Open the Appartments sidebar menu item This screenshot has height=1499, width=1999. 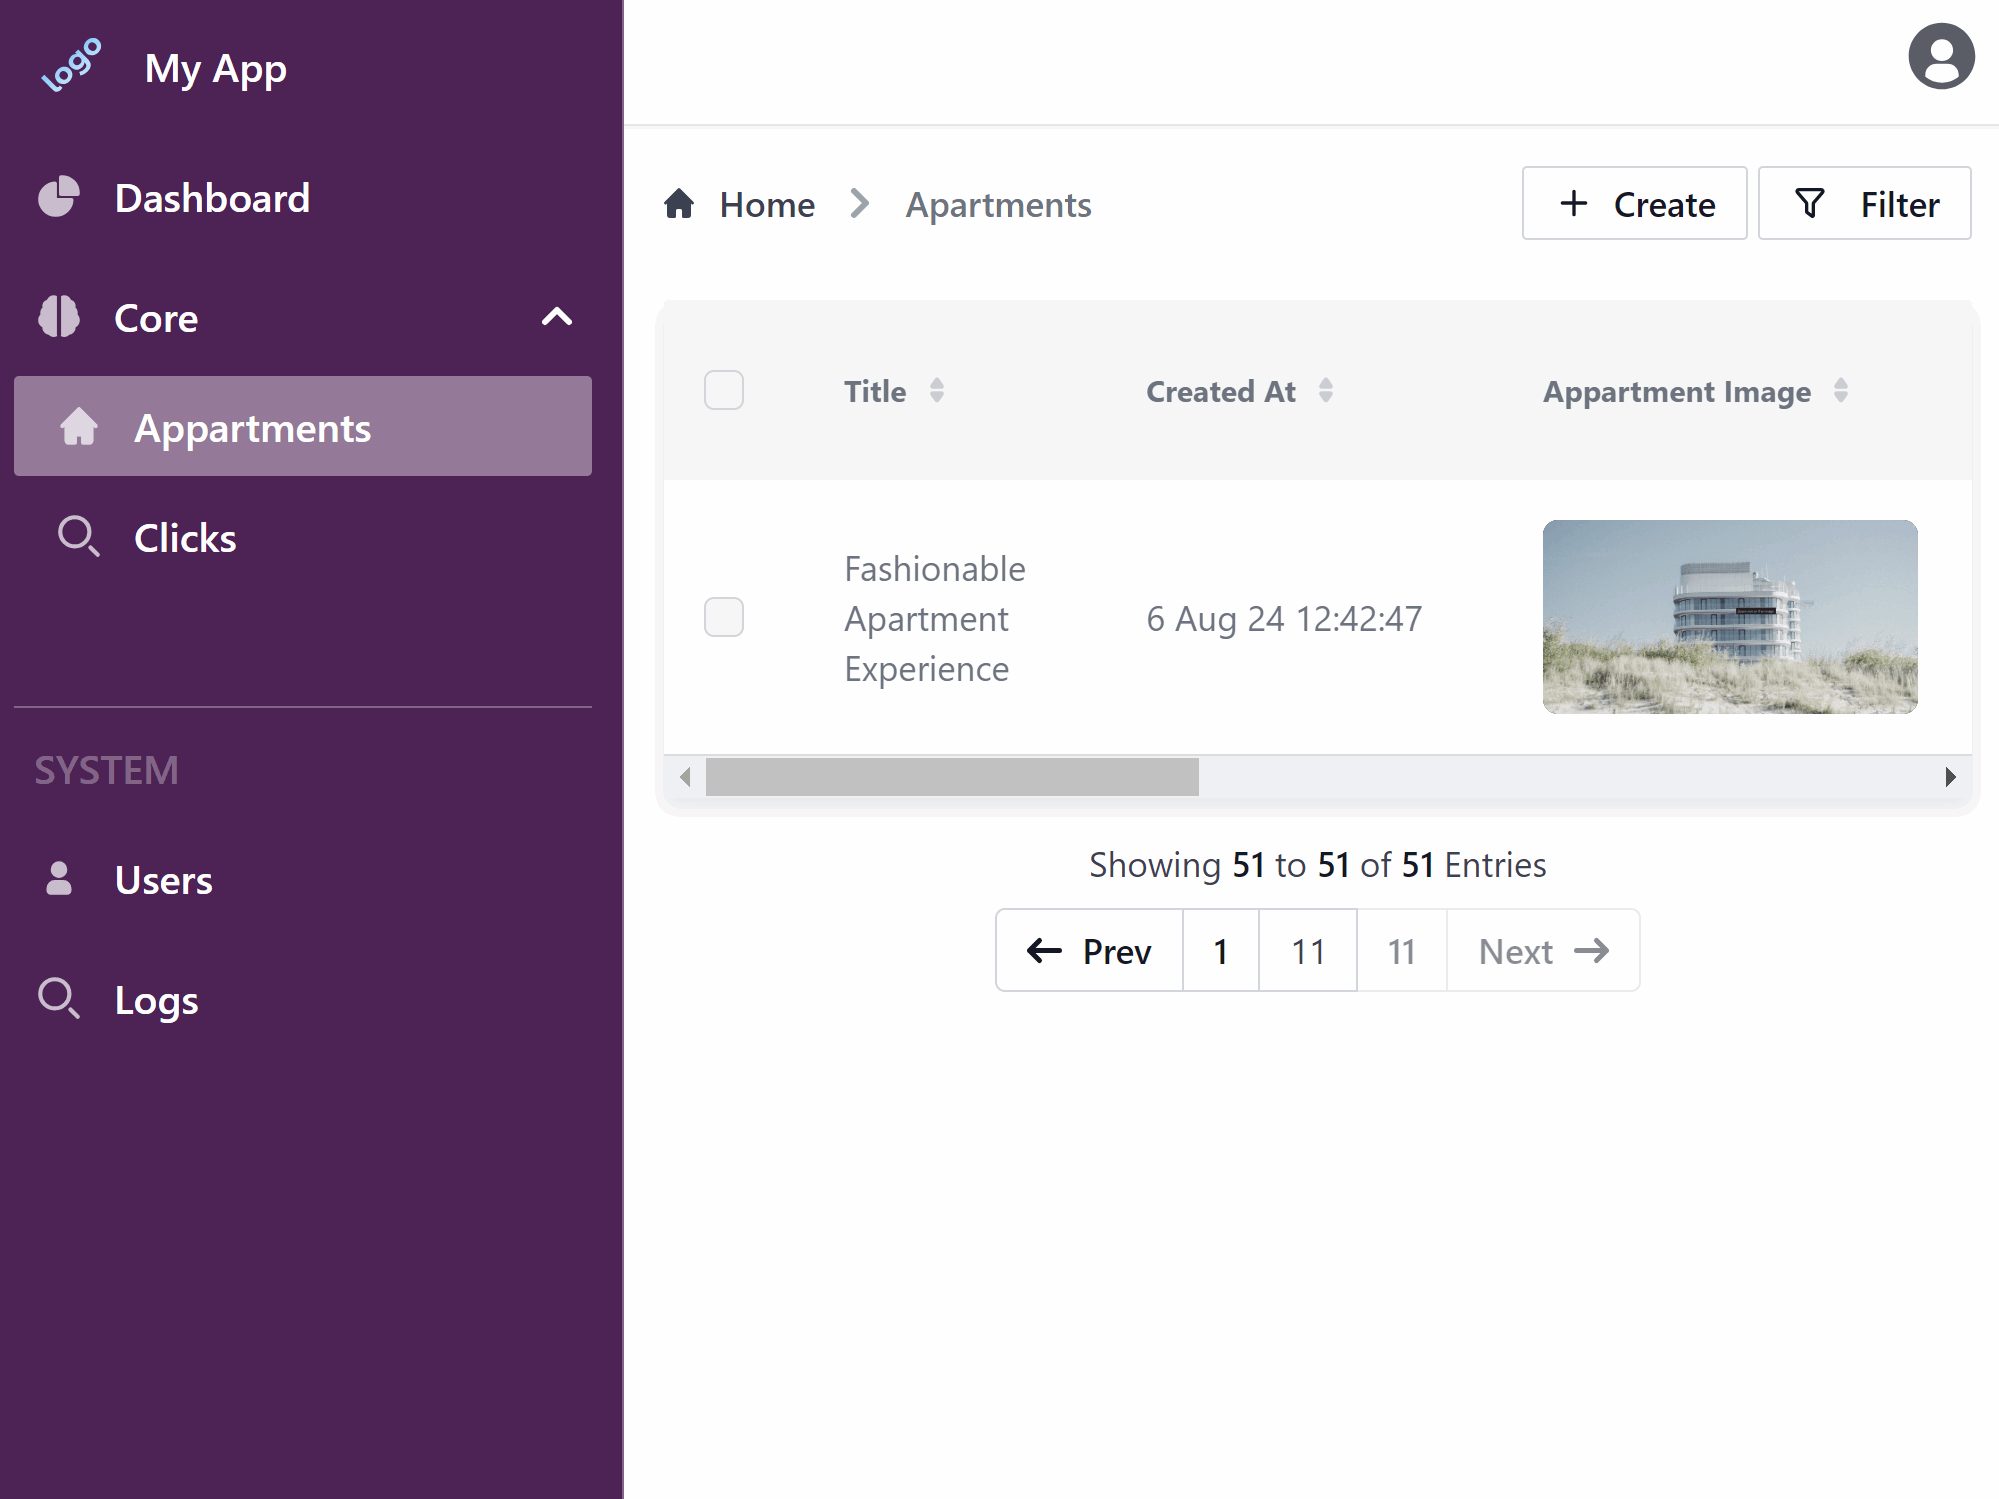pos(302,427)
